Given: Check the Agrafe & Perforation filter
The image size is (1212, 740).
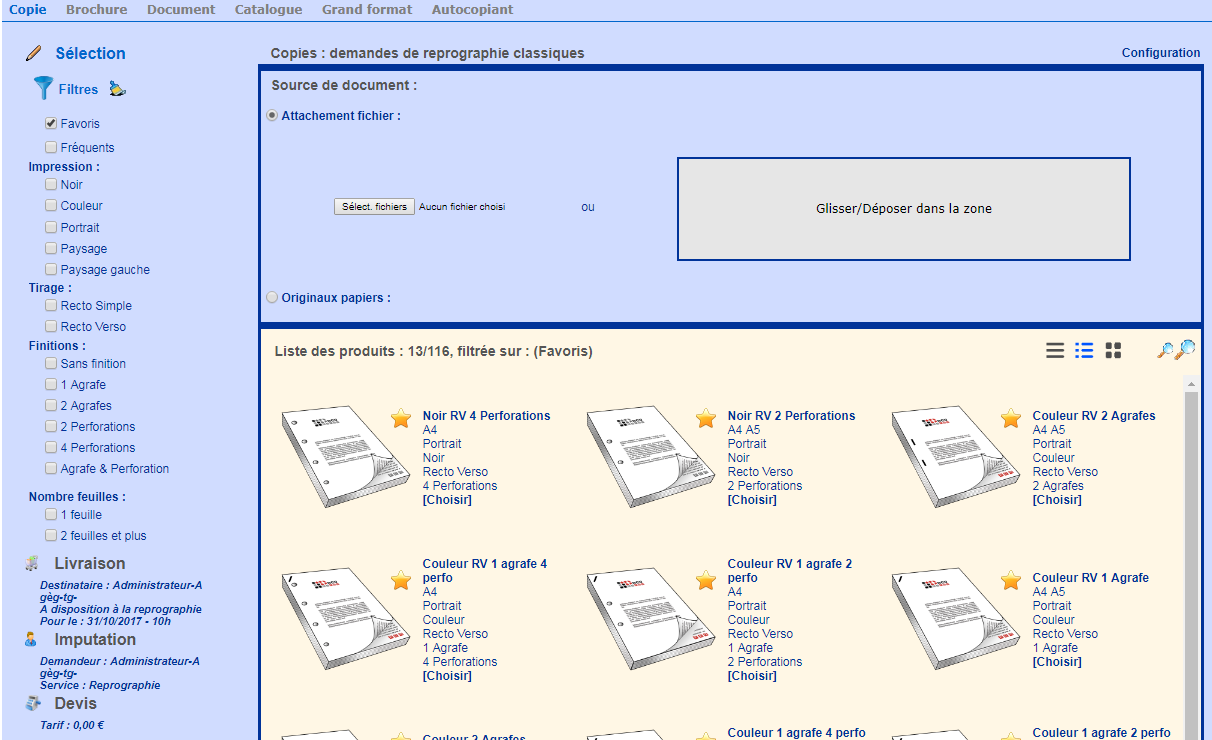Looking at the screenshot, I should pyautogui.click(x=51, y=468).
